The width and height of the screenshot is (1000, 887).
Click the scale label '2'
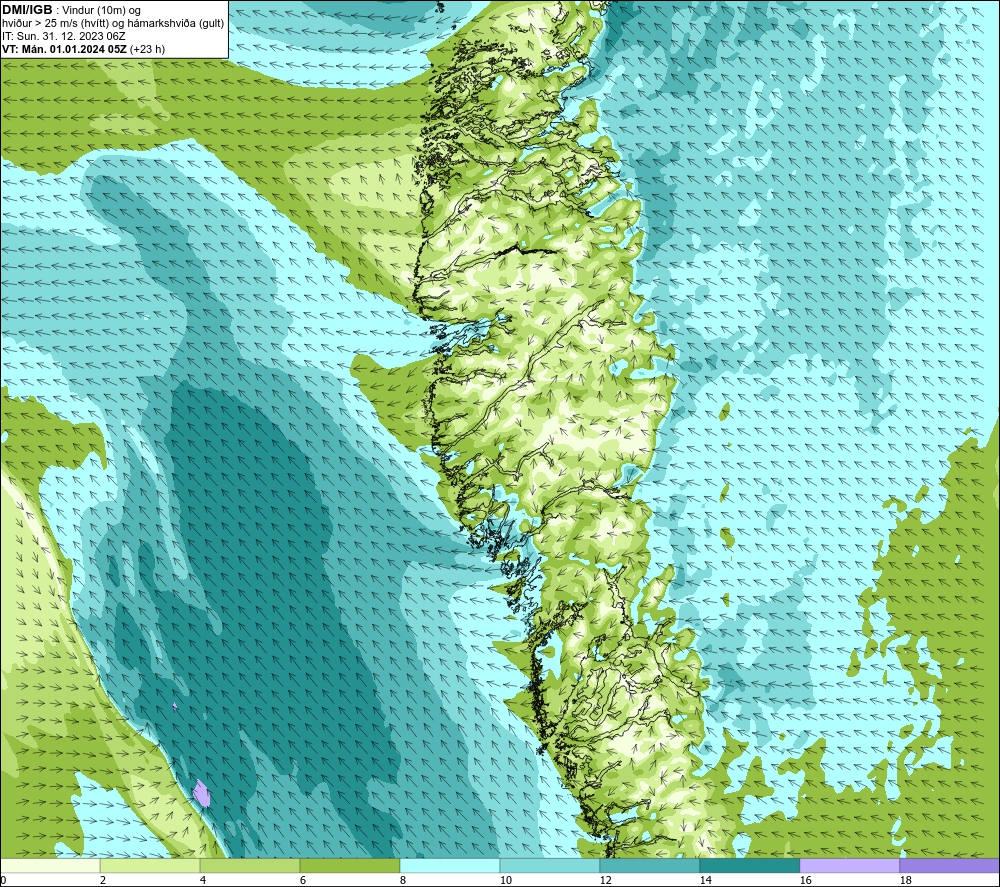pyautogui.click(x=103, y=881)
